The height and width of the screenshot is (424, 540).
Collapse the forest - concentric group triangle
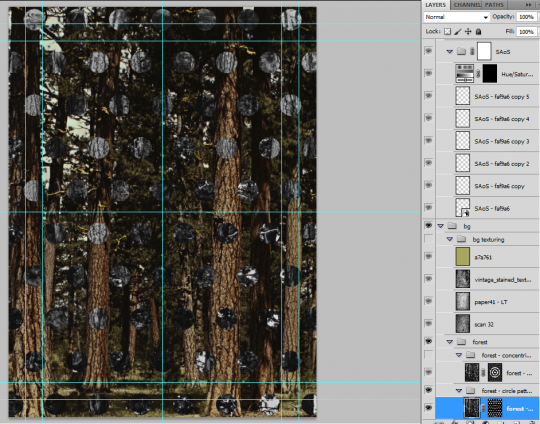pyautogui.click(x=459, y=355)
